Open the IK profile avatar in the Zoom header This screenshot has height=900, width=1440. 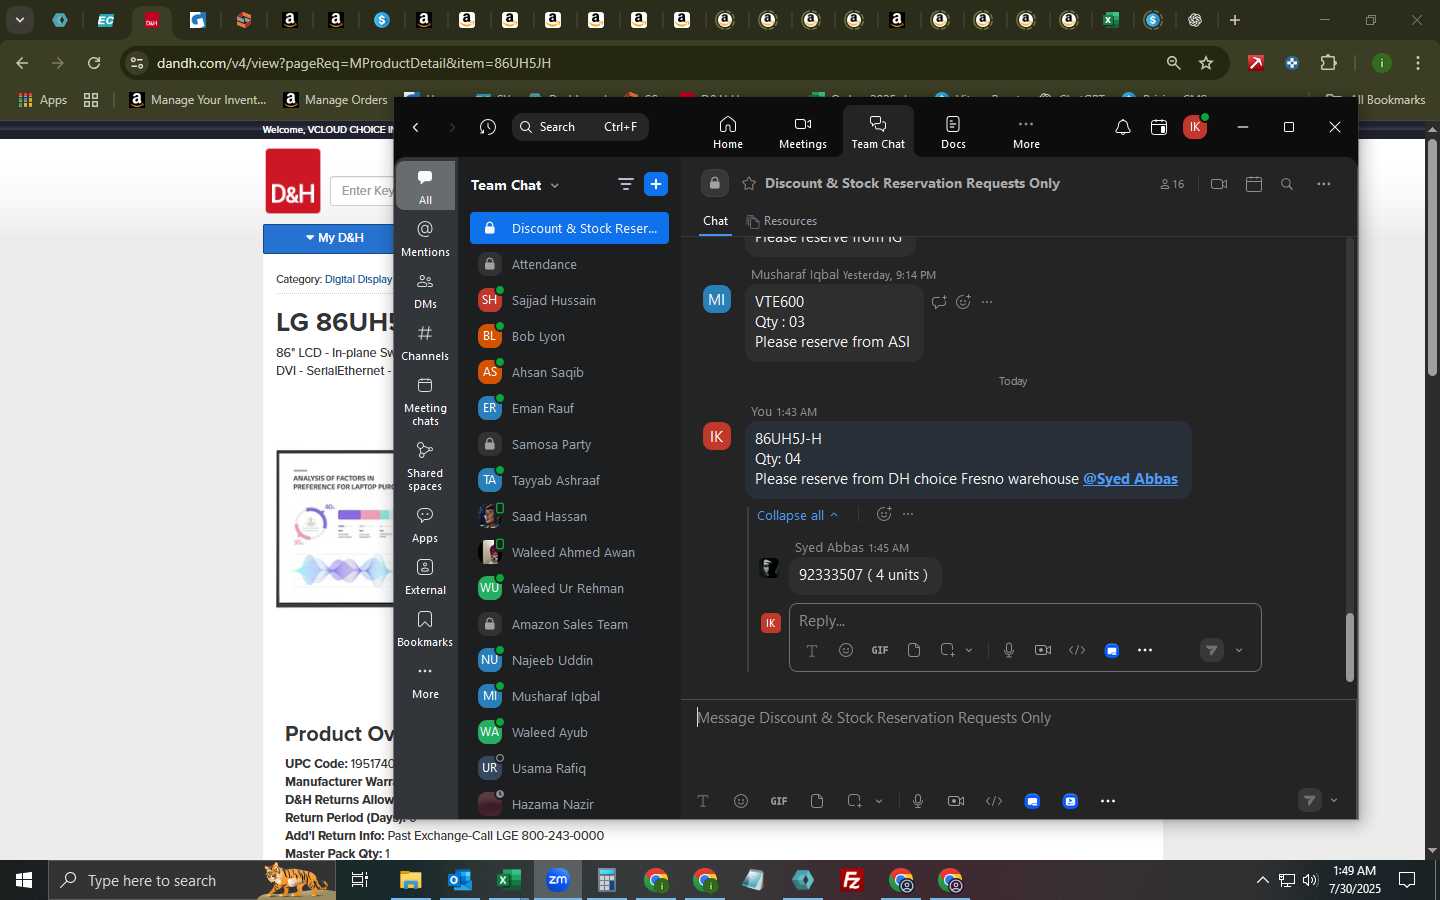tap(1194, 127)
